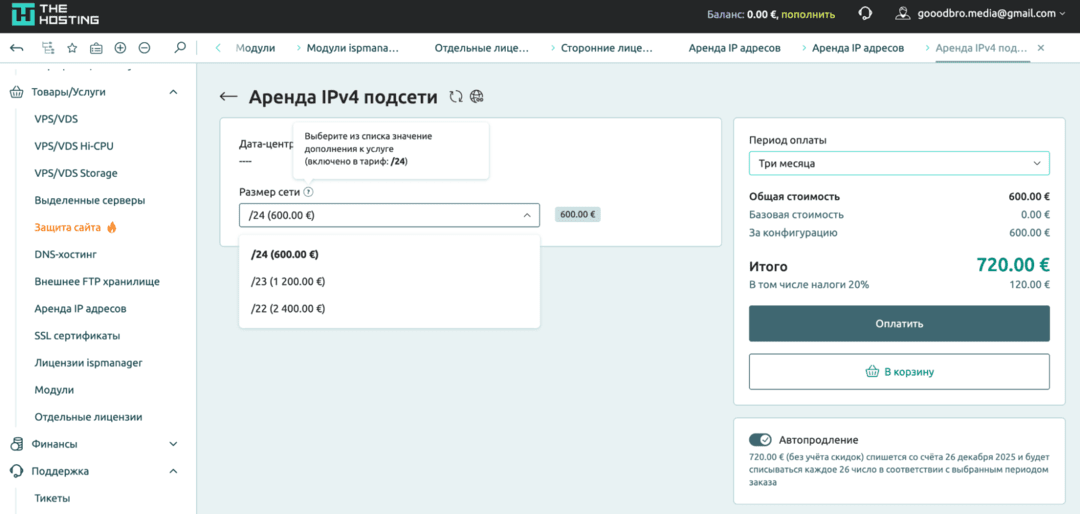Click the пополнить balance link
Viewport: 1080px width, 514px height.
click(x=808, y=14)
